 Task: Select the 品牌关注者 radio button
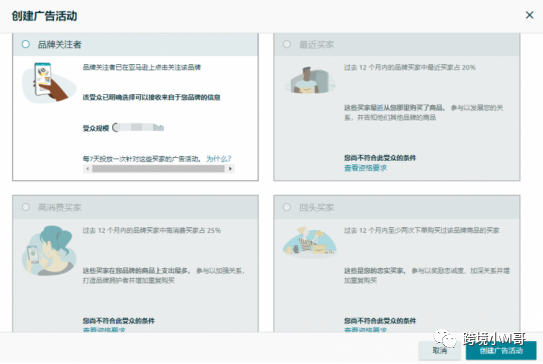click(x=26, y=44)
